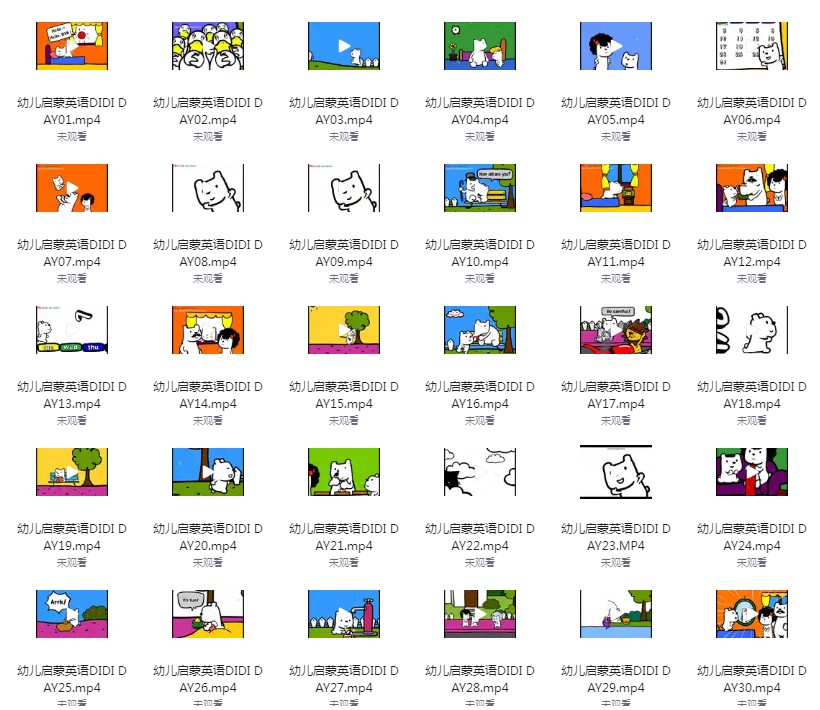This screenshot has width=820, height=710.
Task: Select file name 幼儿启蒙英语DIDI DAY28.mp4
Action: (480, 679)
